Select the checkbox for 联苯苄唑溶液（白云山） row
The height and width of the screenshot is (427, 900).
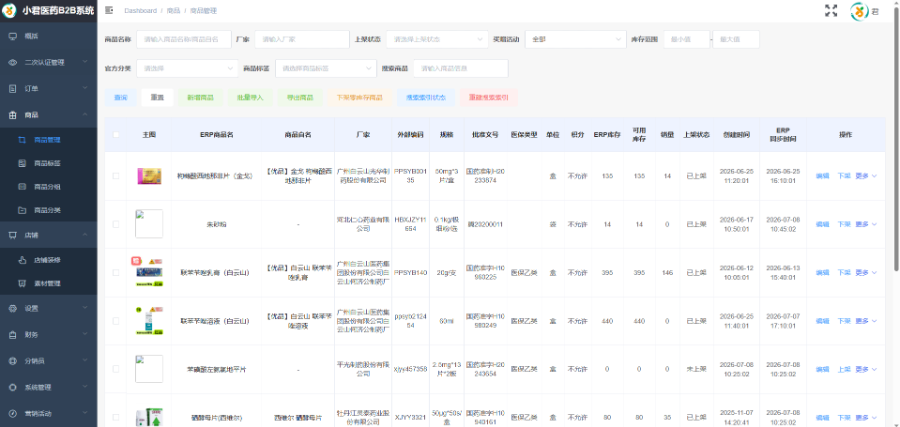pos(116,321)
